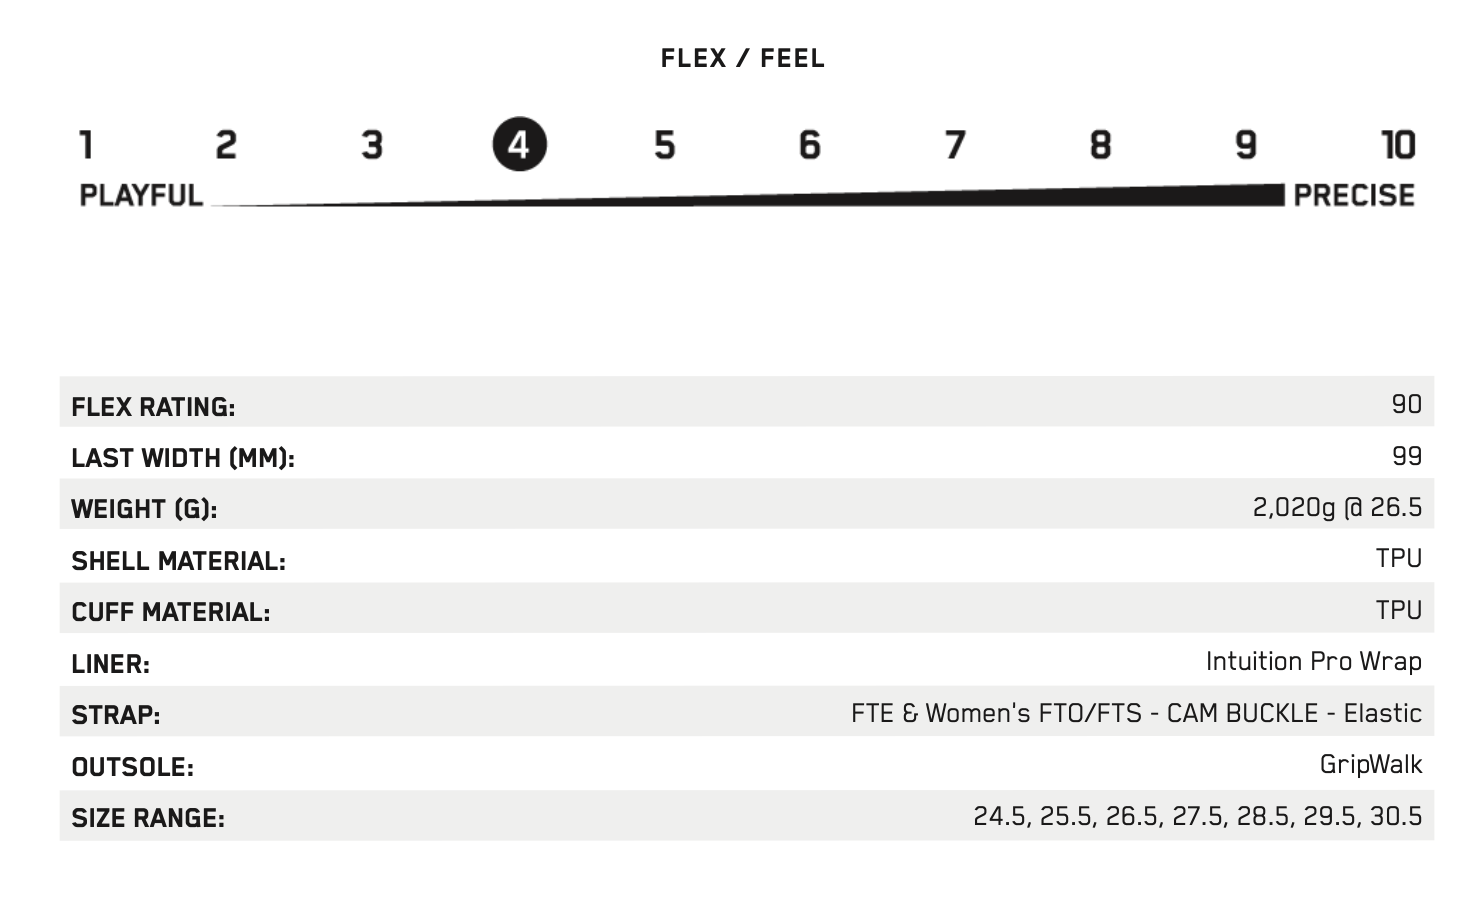Click the weight value 2,020g @ 26.5
Screen dimensions: 1474x900
coord(1337,507)
